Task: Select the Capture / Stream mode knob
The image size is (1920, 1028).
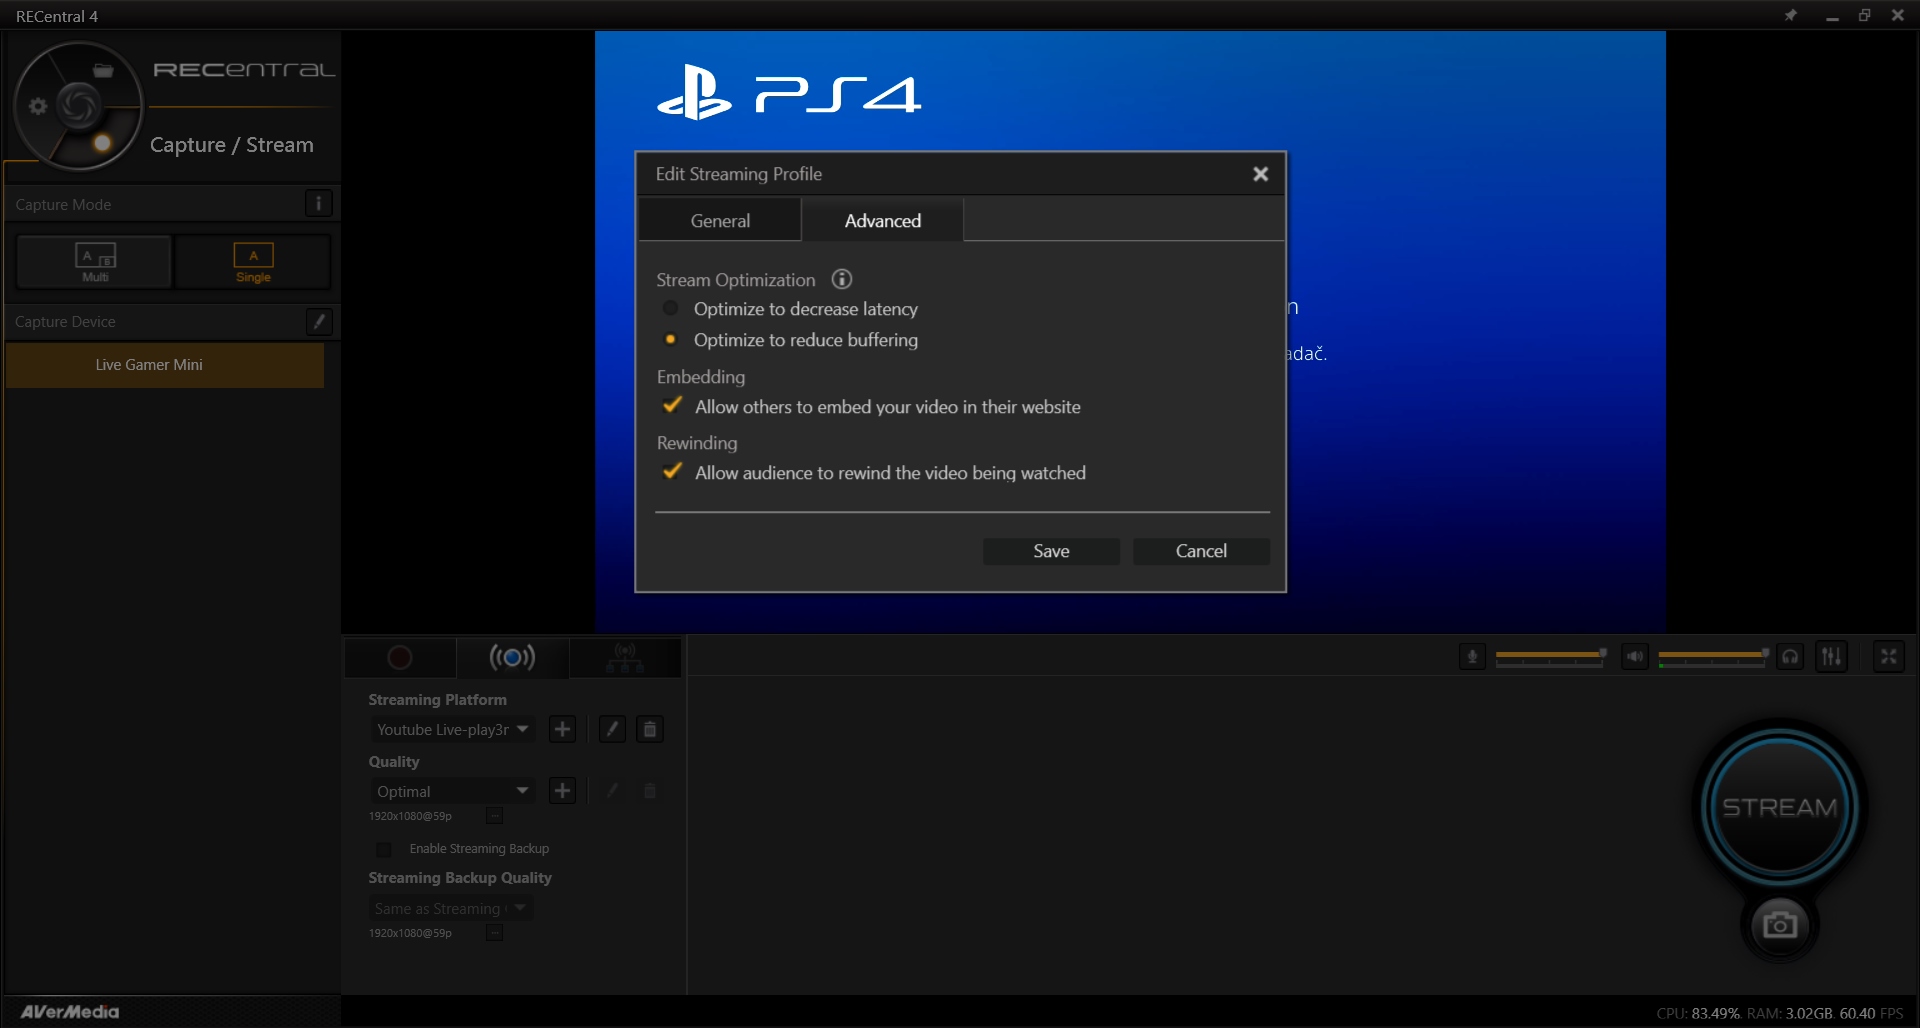Action: [x=102, y=143]
